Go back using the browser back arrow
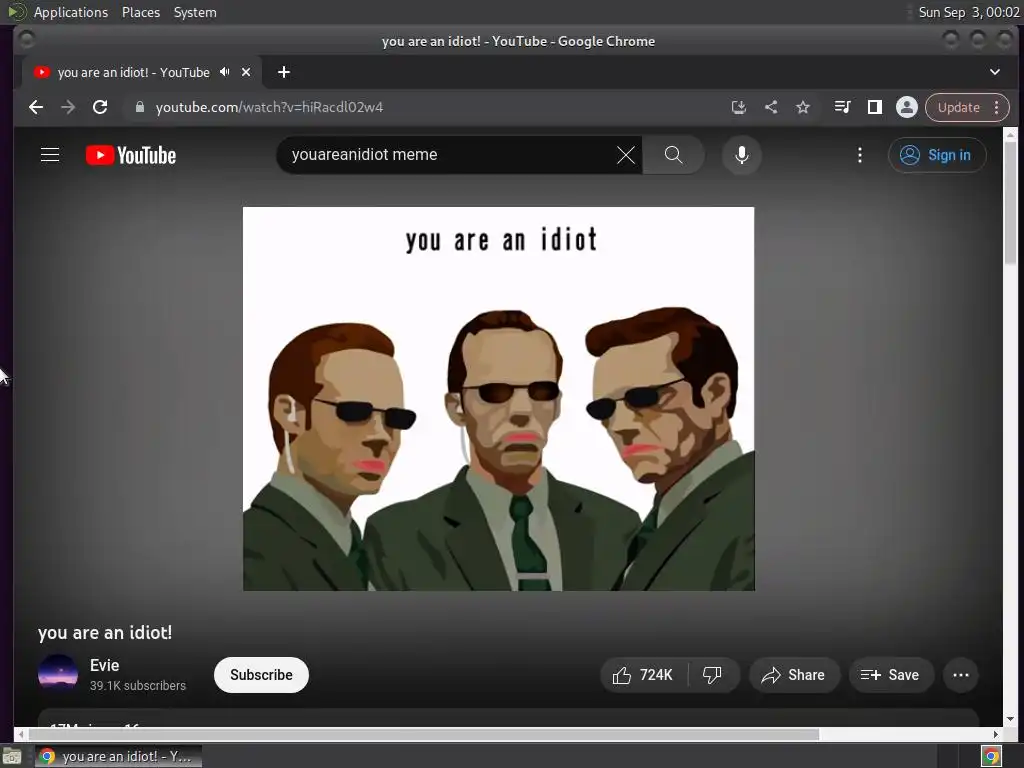 36,107
